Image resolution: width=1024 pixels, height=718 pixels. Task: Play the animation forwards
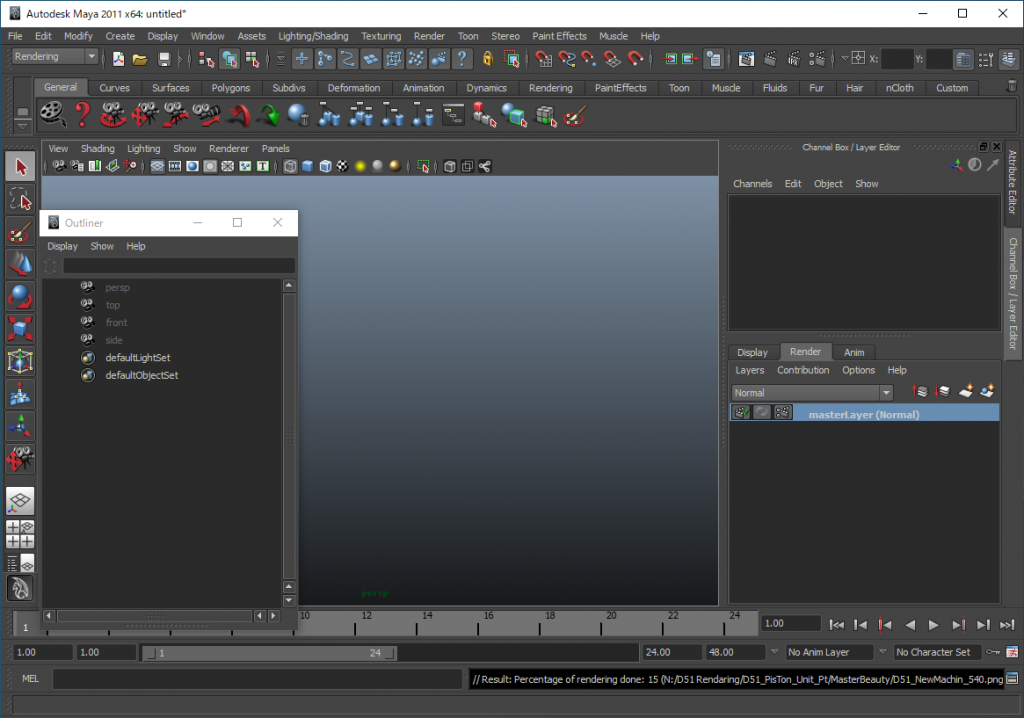(934, 625)
